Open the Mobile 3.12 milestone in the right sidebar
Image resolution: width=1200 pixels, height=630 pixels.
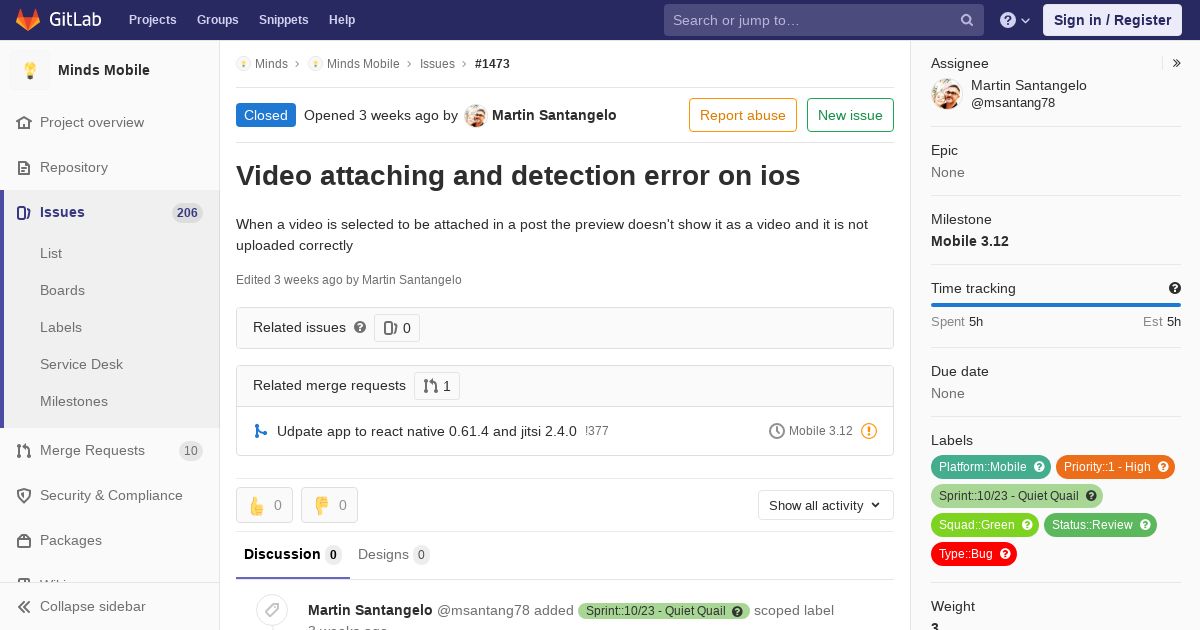pyautogui.click(x=970, y=241)
